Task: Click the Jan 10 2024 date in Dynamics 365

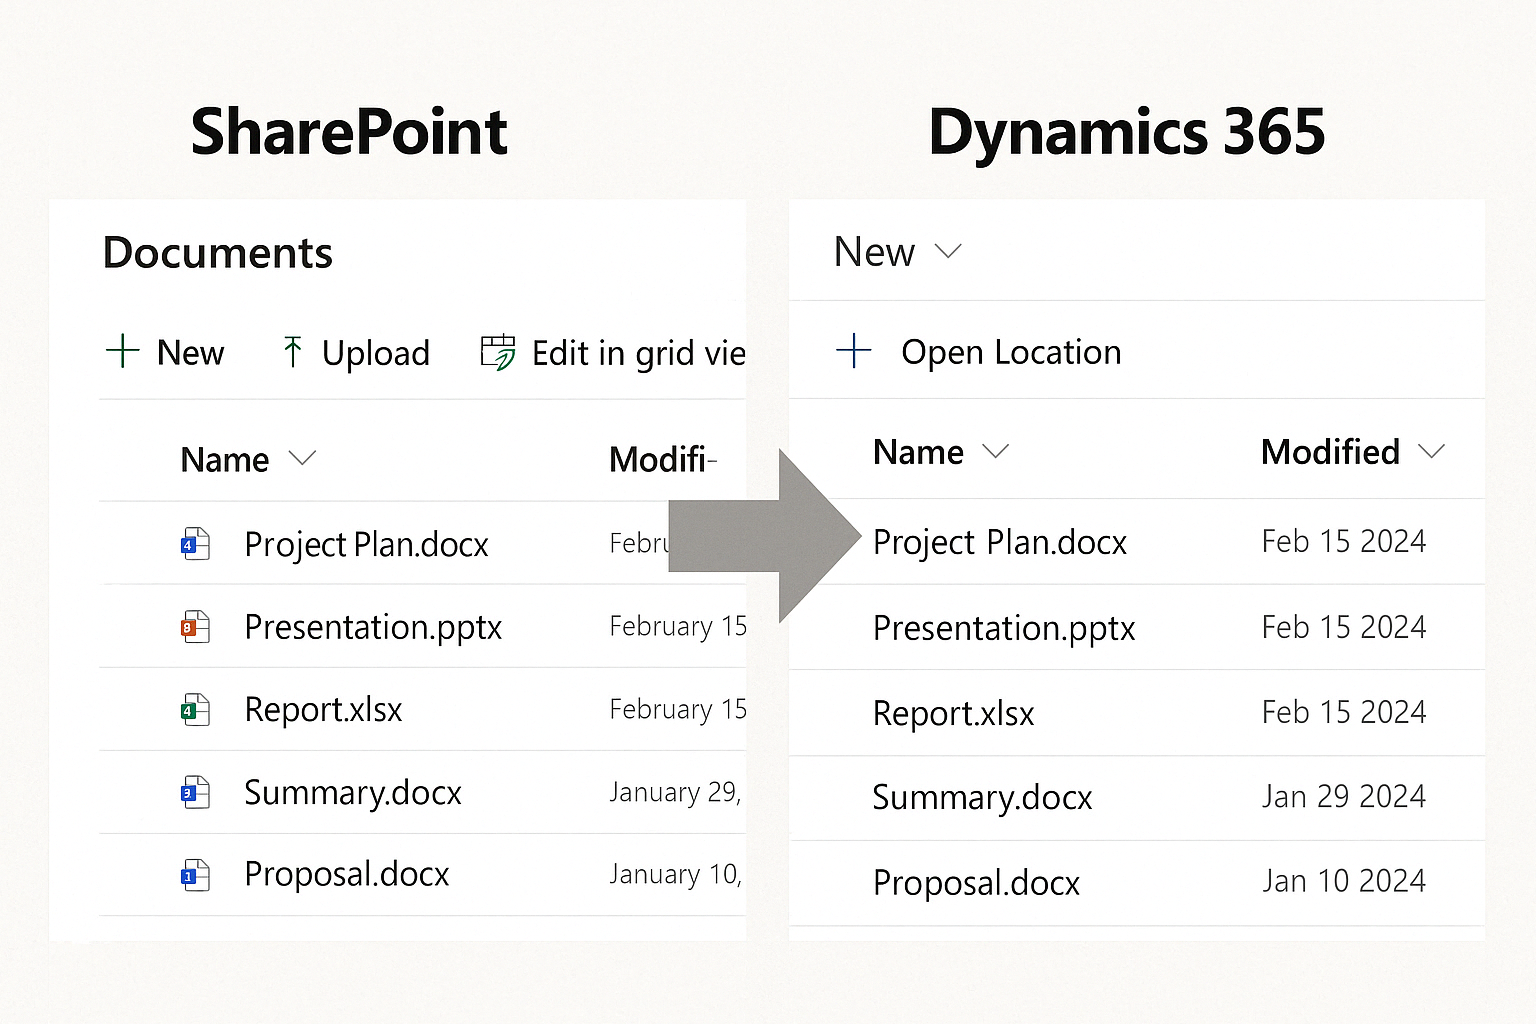Action: pos(1344,881)
